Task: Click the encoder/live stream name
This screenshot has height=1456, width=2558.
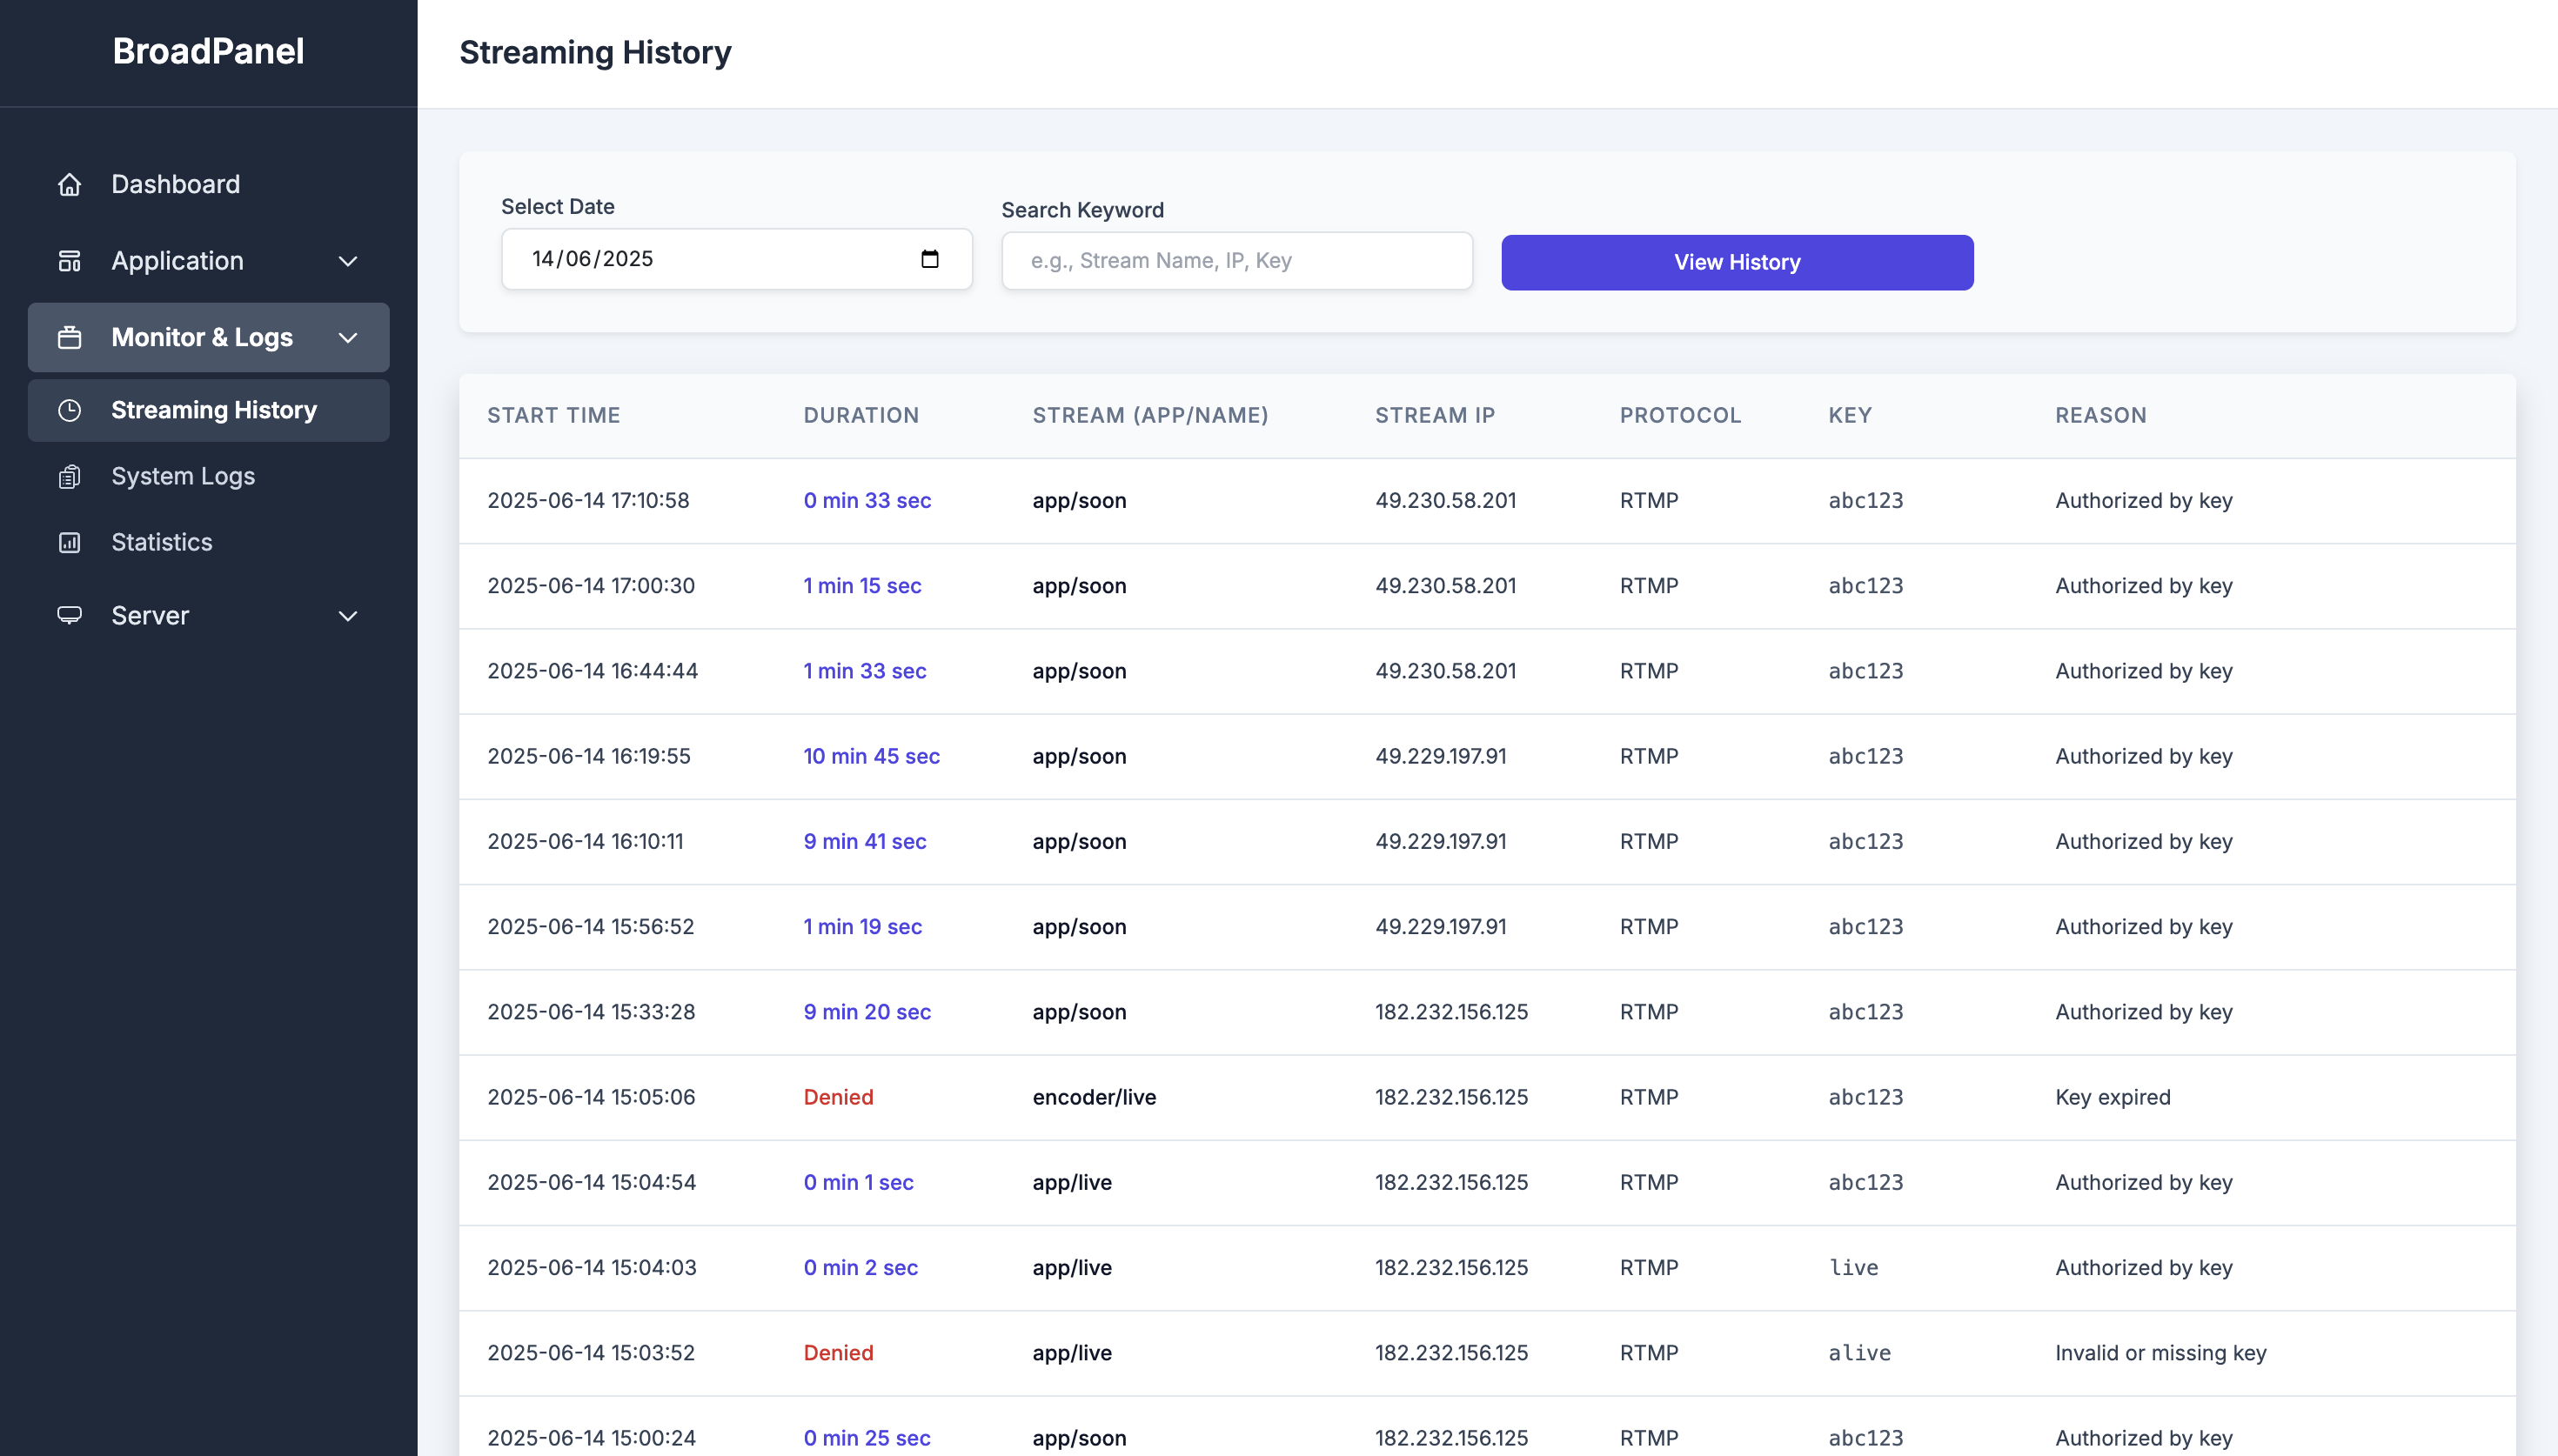Action: point(1094,1097)
